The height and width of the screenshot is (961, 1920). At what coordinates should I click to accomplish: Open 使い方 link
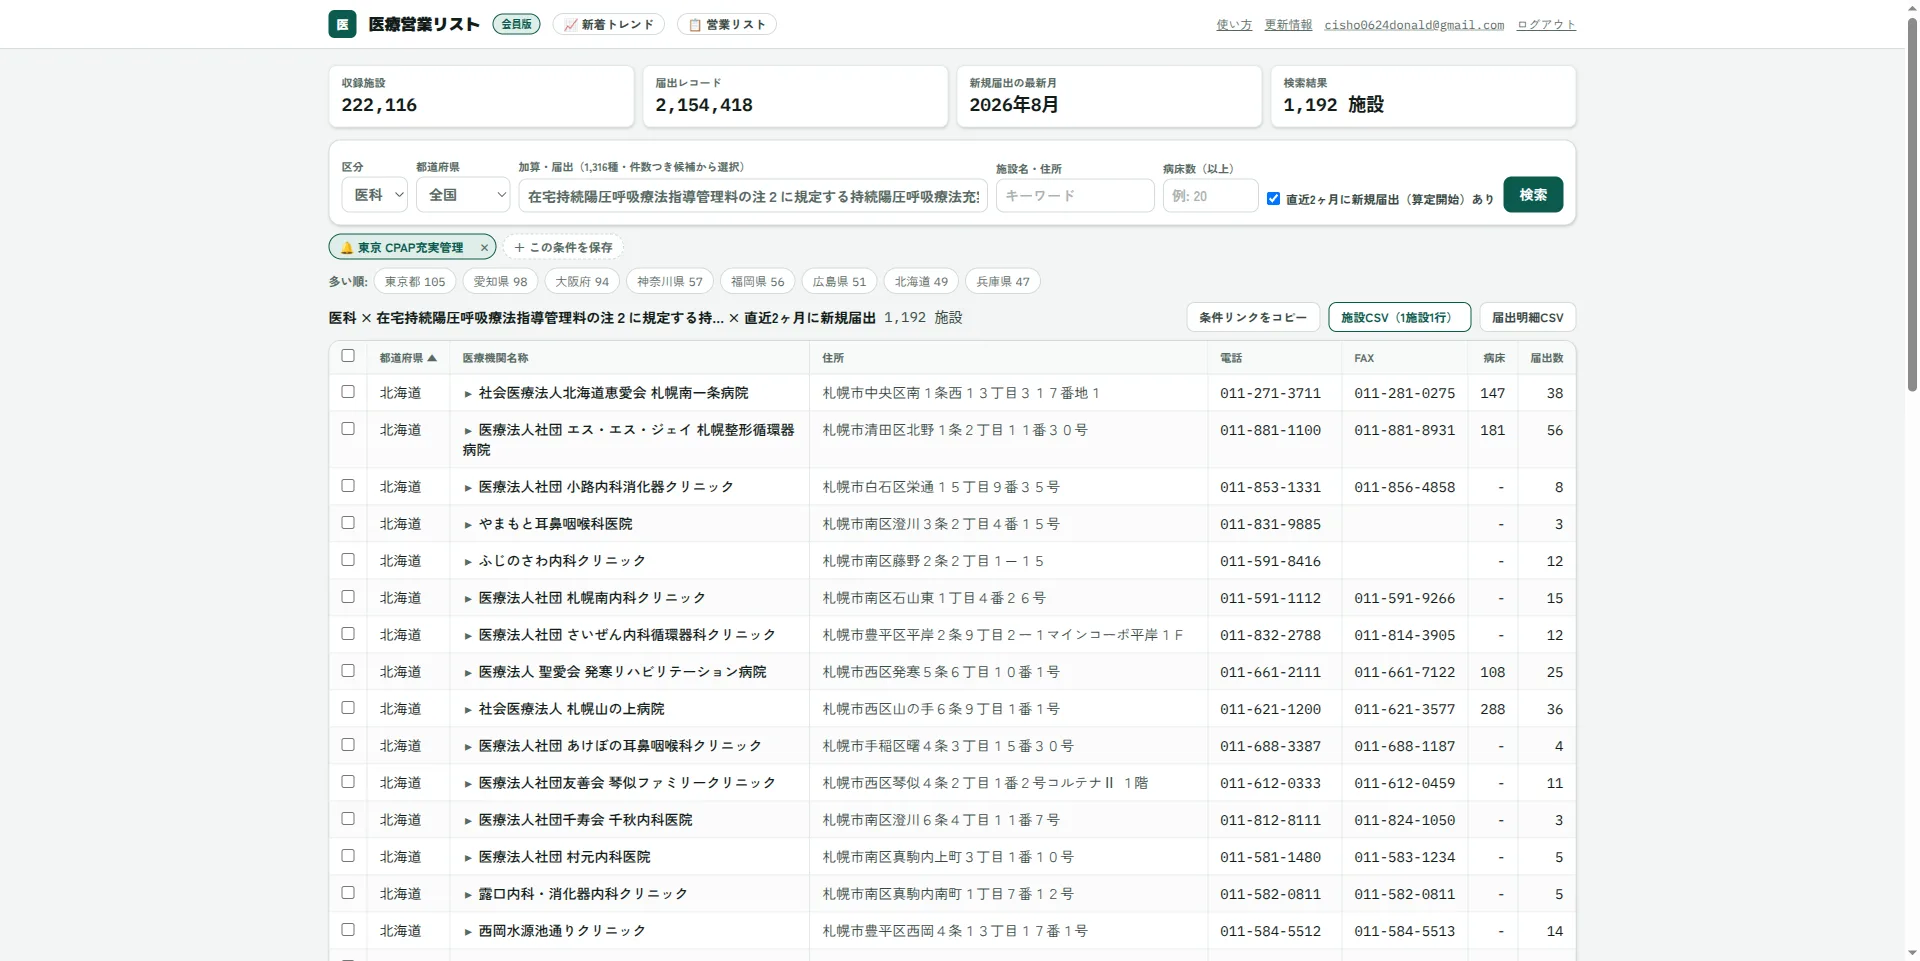click(x=1234, y=25)
